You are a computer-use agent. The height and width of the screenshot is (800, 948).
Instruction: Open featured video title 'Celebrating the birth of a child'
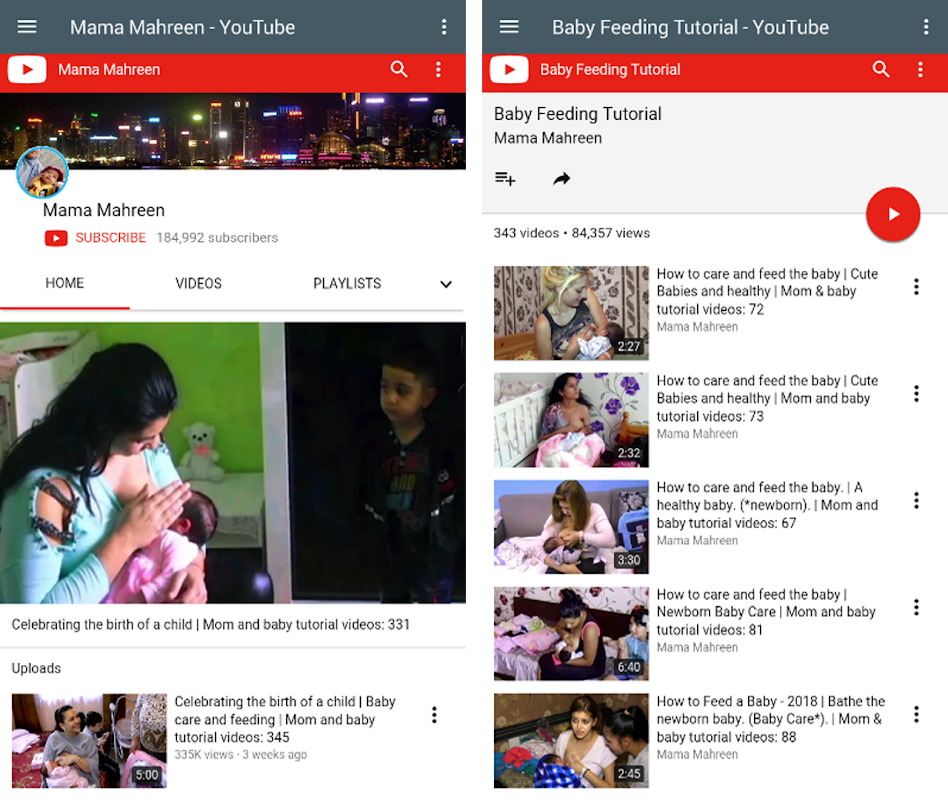pos(210,624)
